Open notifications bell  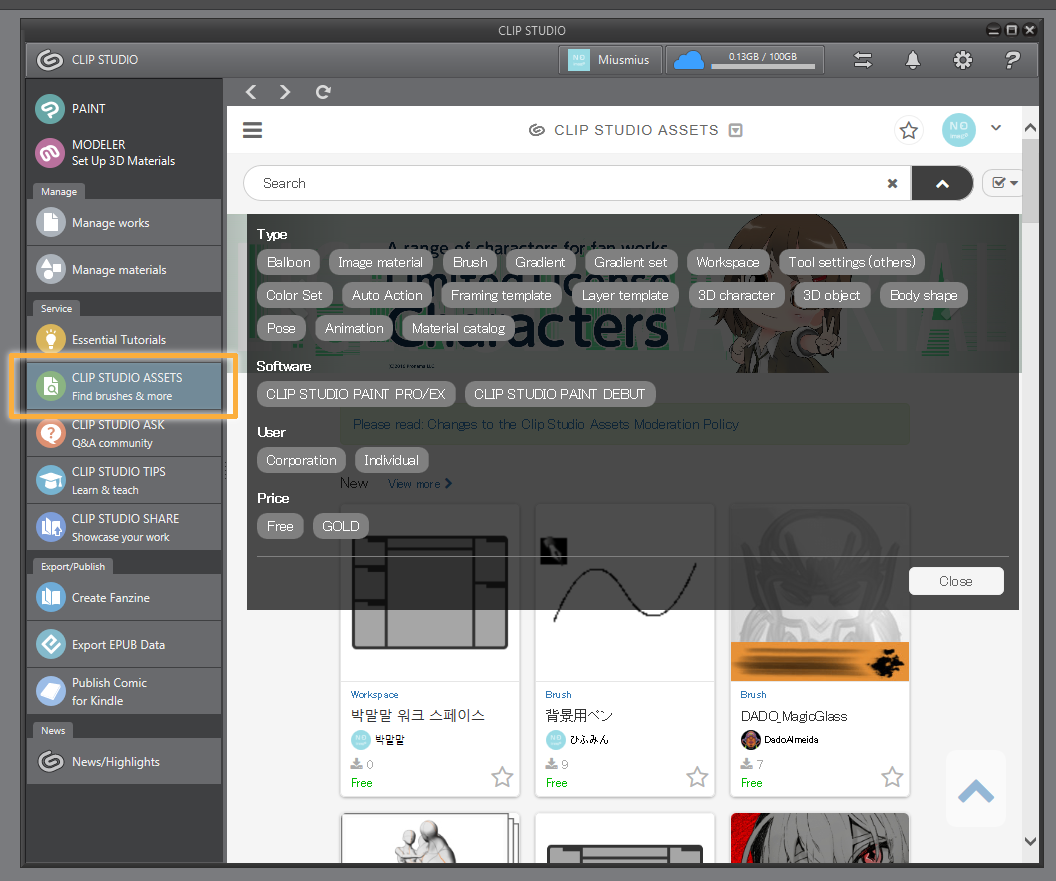pyautogui.click(x=913, y=60)
